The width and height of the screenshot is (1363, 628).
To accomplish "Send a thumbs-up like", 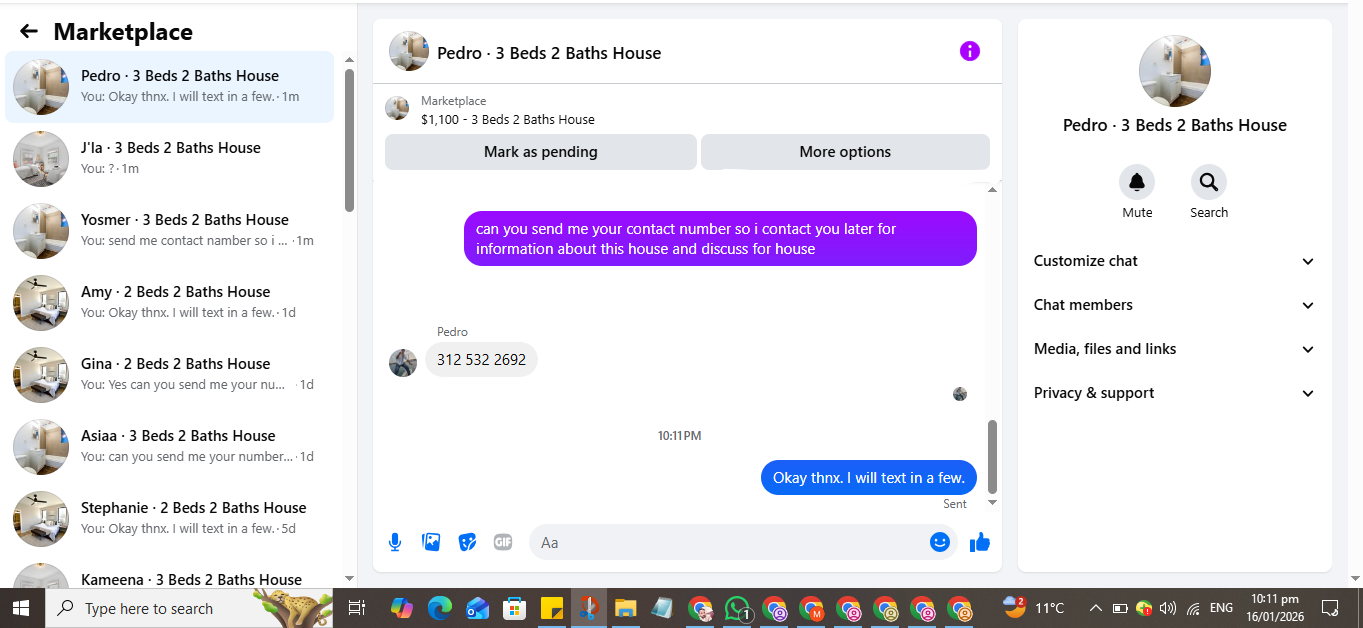I will (x=980, y=542).
